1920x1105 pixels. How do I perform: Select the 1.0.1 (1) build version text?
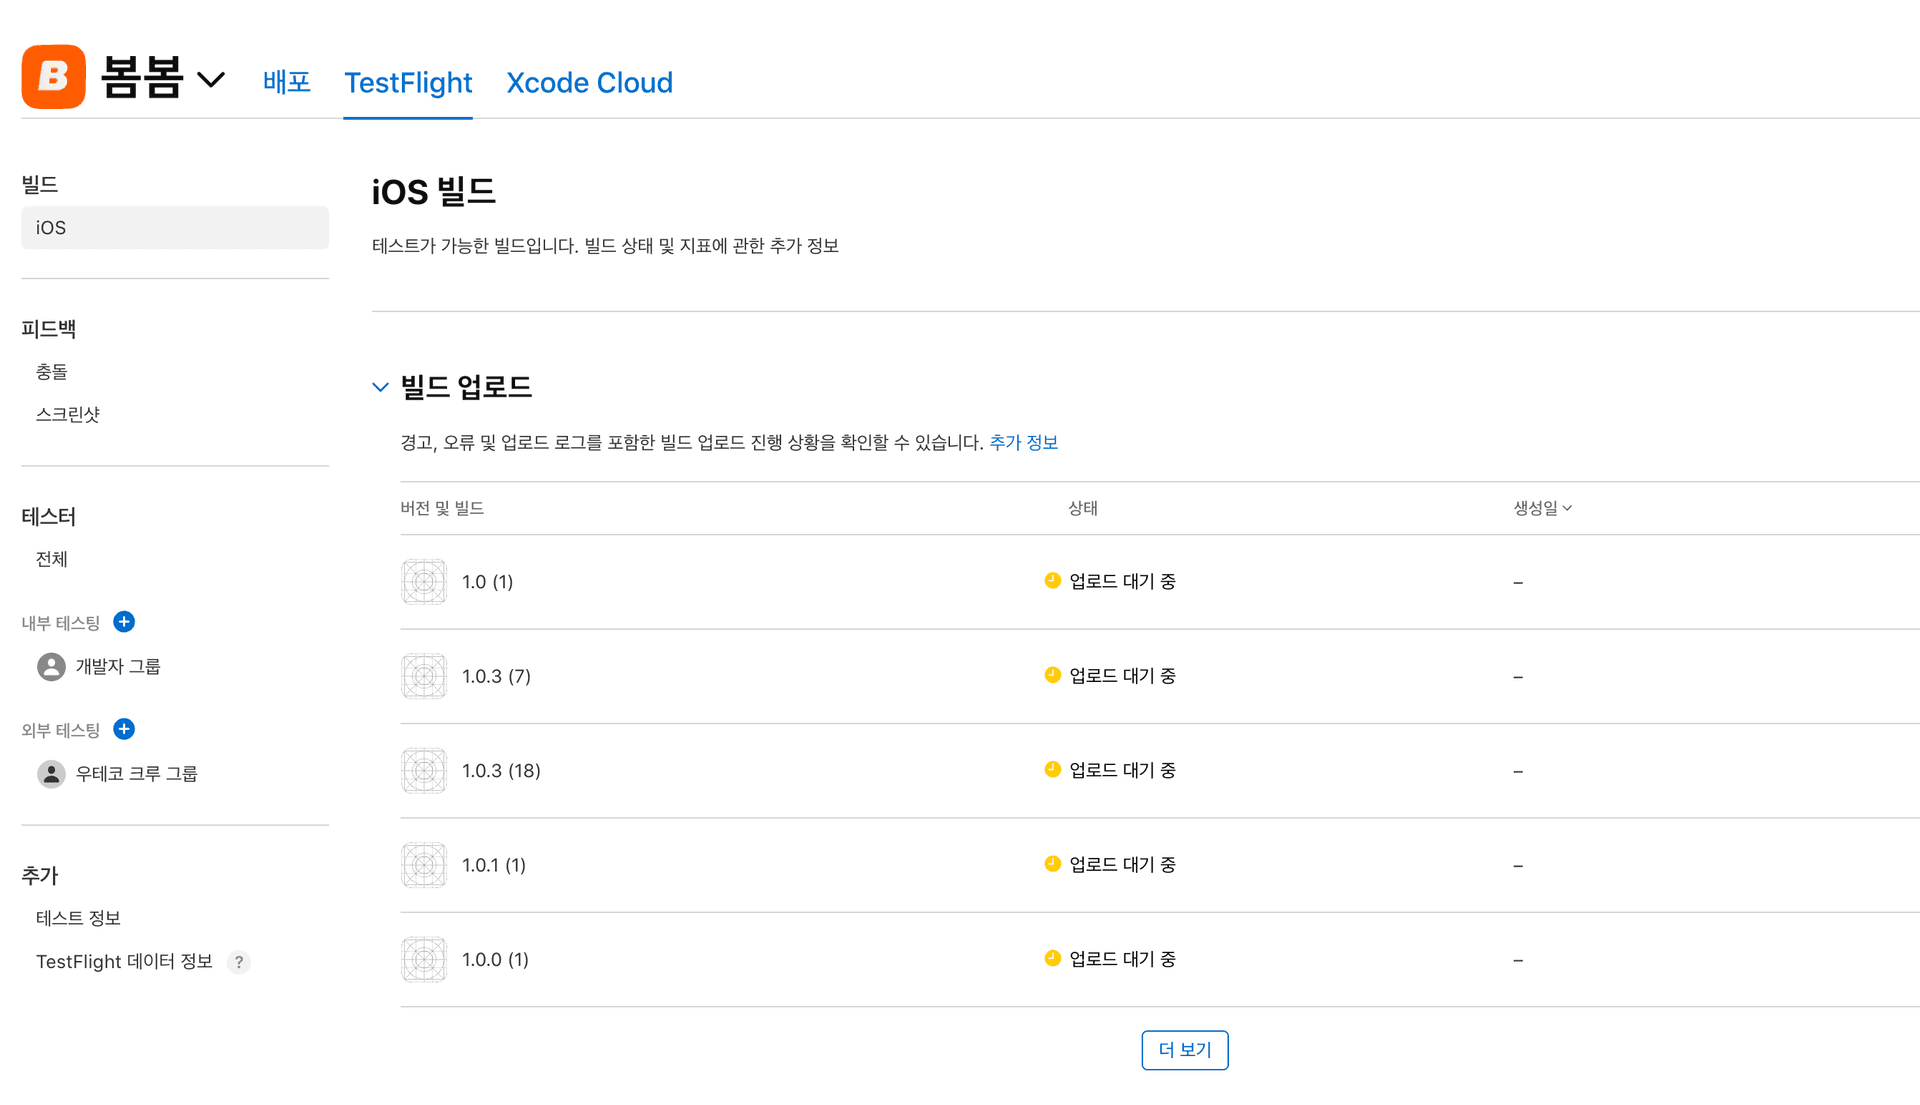[x=494, y=865]
